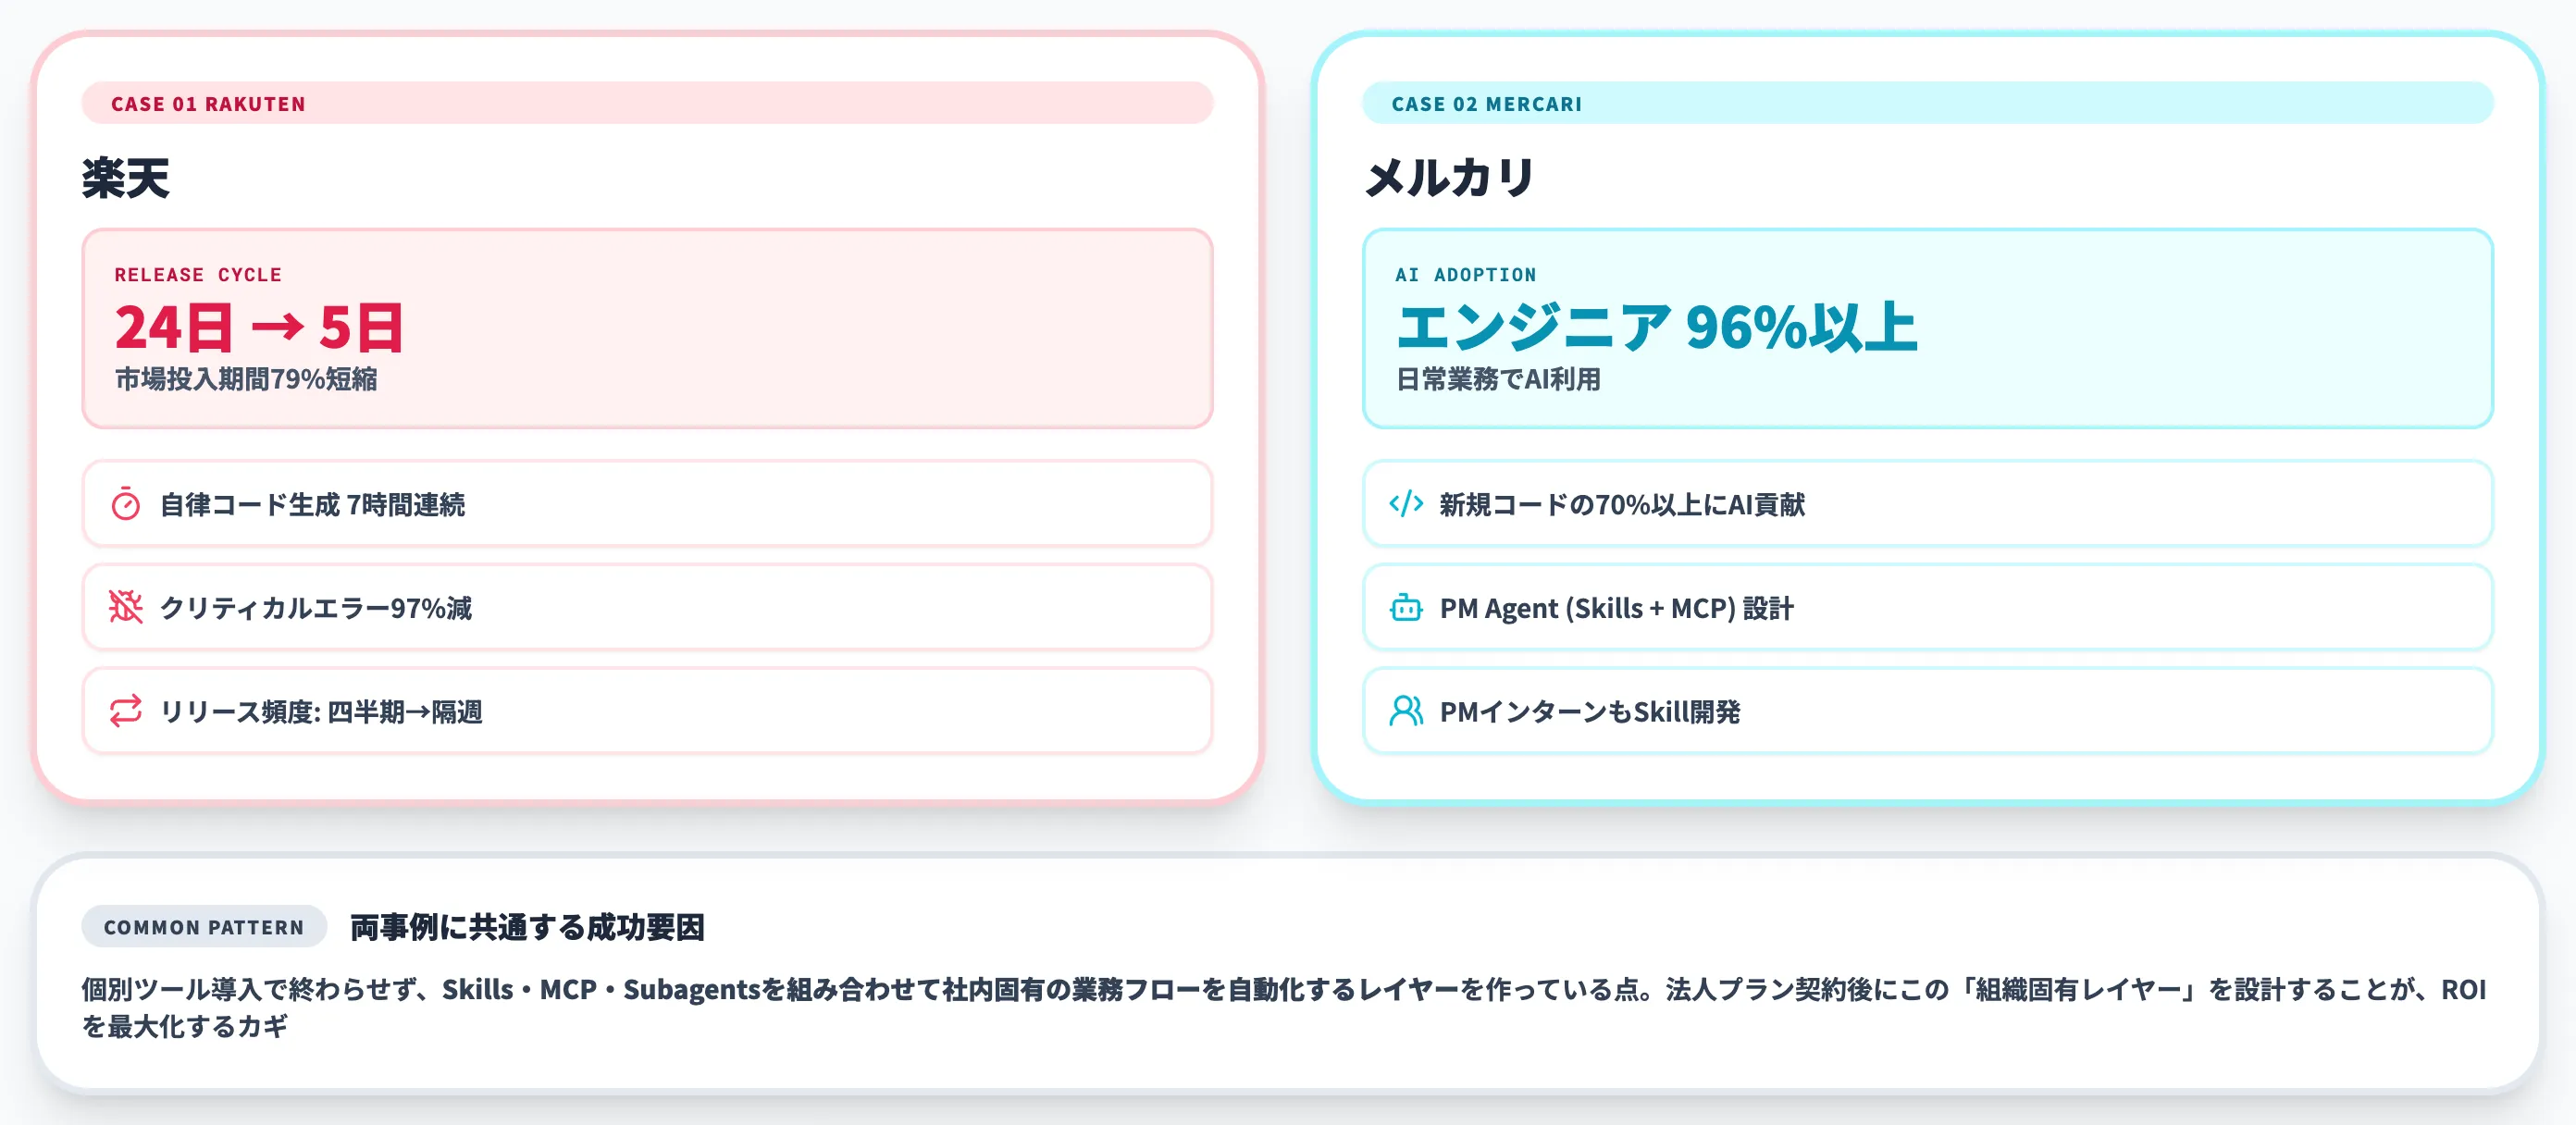Click the code brackets icon beside 新規コード
Image resolution: width=2576 pixels, height=1125 pixels.
pyautogui.click(x=1406, y=503)
